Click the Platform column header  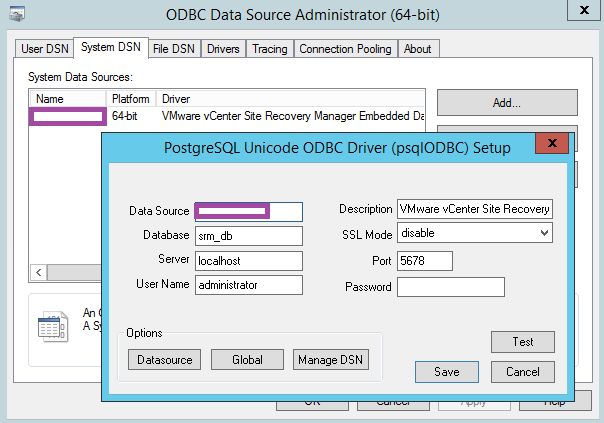[x=131, y=99]
